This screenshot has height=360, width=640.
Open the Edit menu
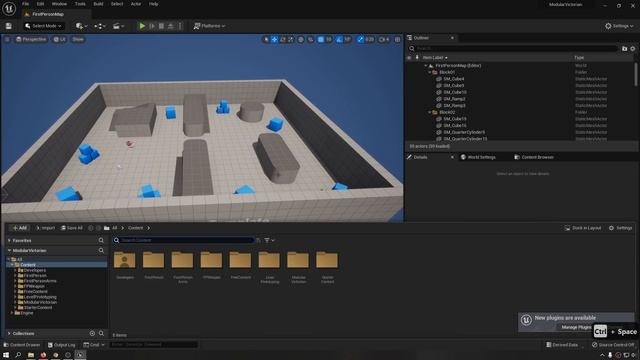[x=40, y=4]
